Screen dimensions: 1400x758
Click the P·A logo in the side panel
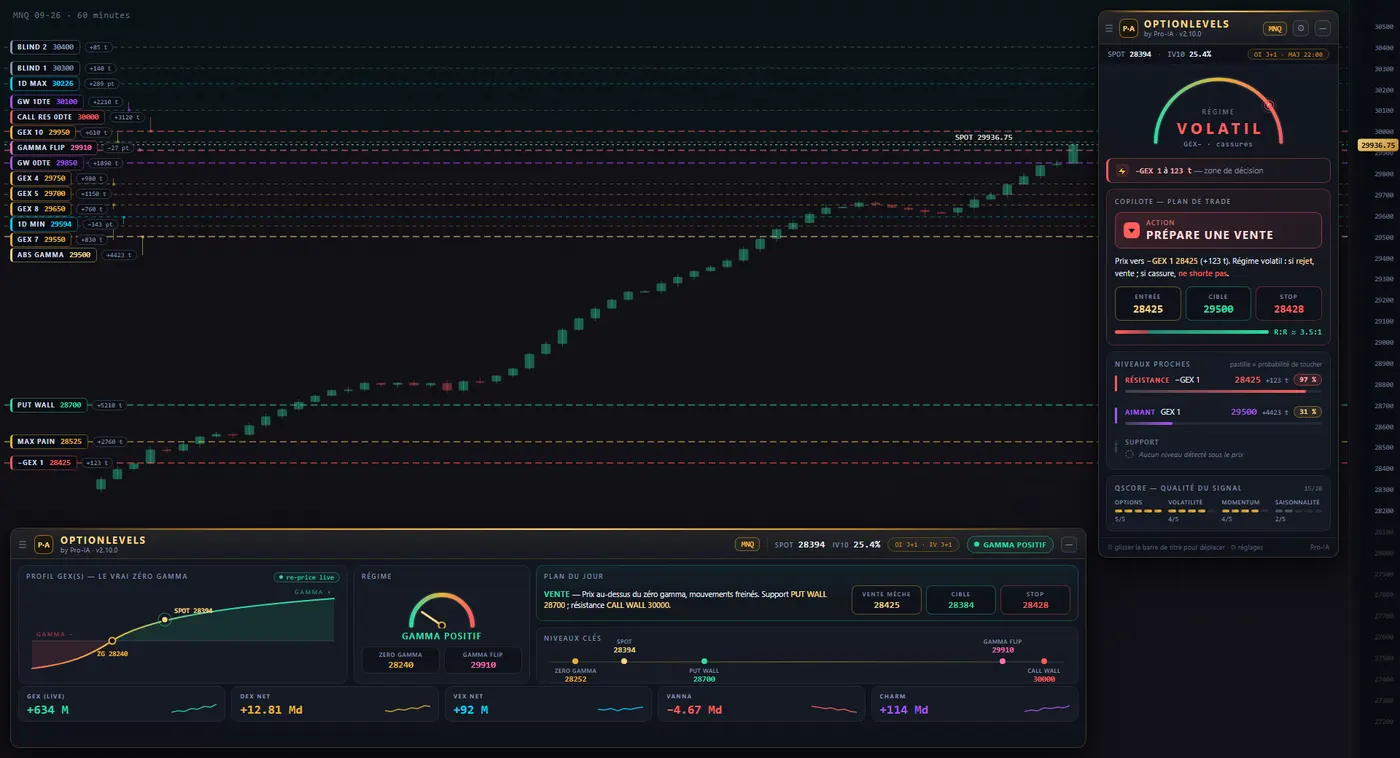point(1128,28)
